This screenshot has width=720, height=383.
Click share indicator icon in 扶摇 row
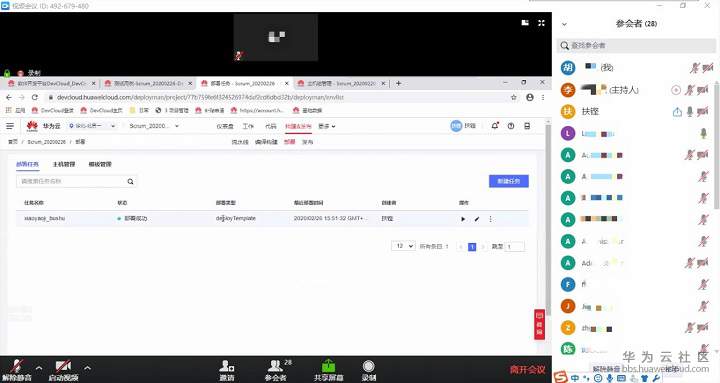point(677,112)
